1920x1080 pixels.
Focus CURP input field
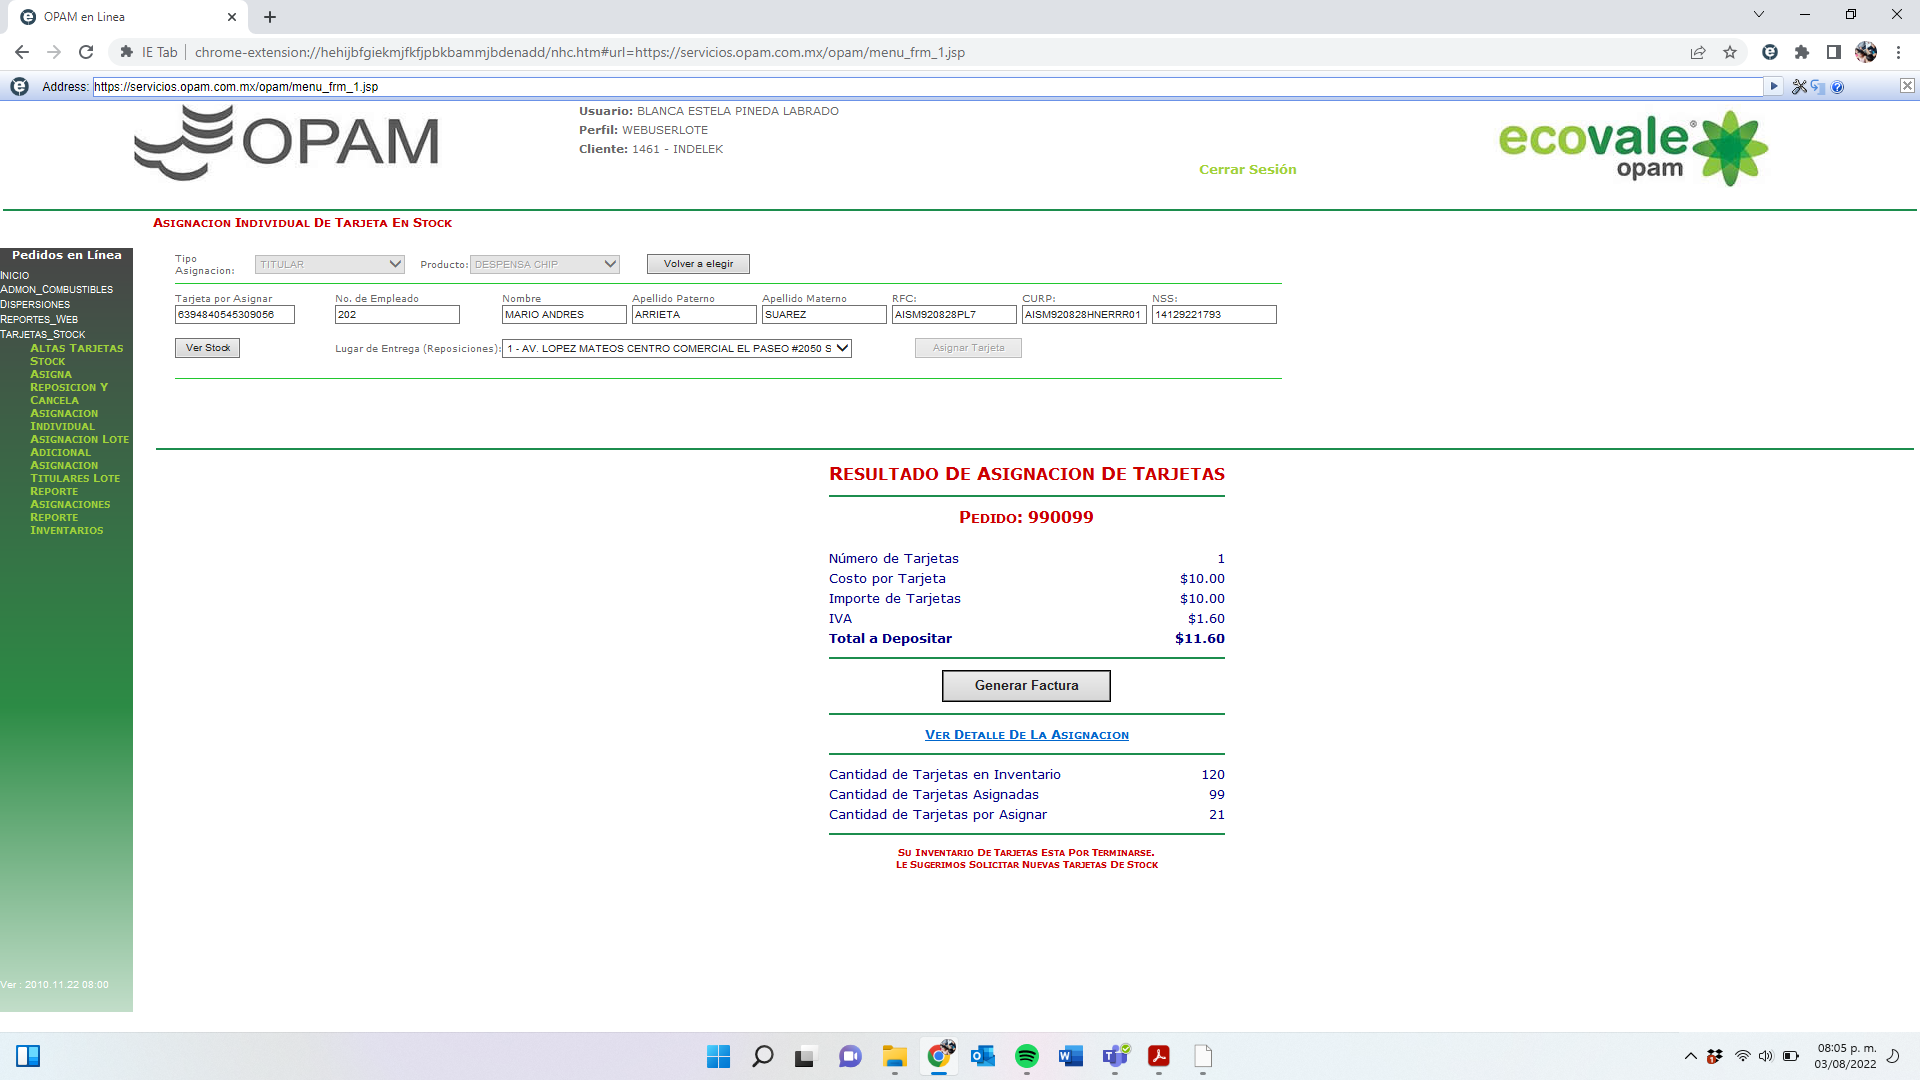pos(1084,315)
